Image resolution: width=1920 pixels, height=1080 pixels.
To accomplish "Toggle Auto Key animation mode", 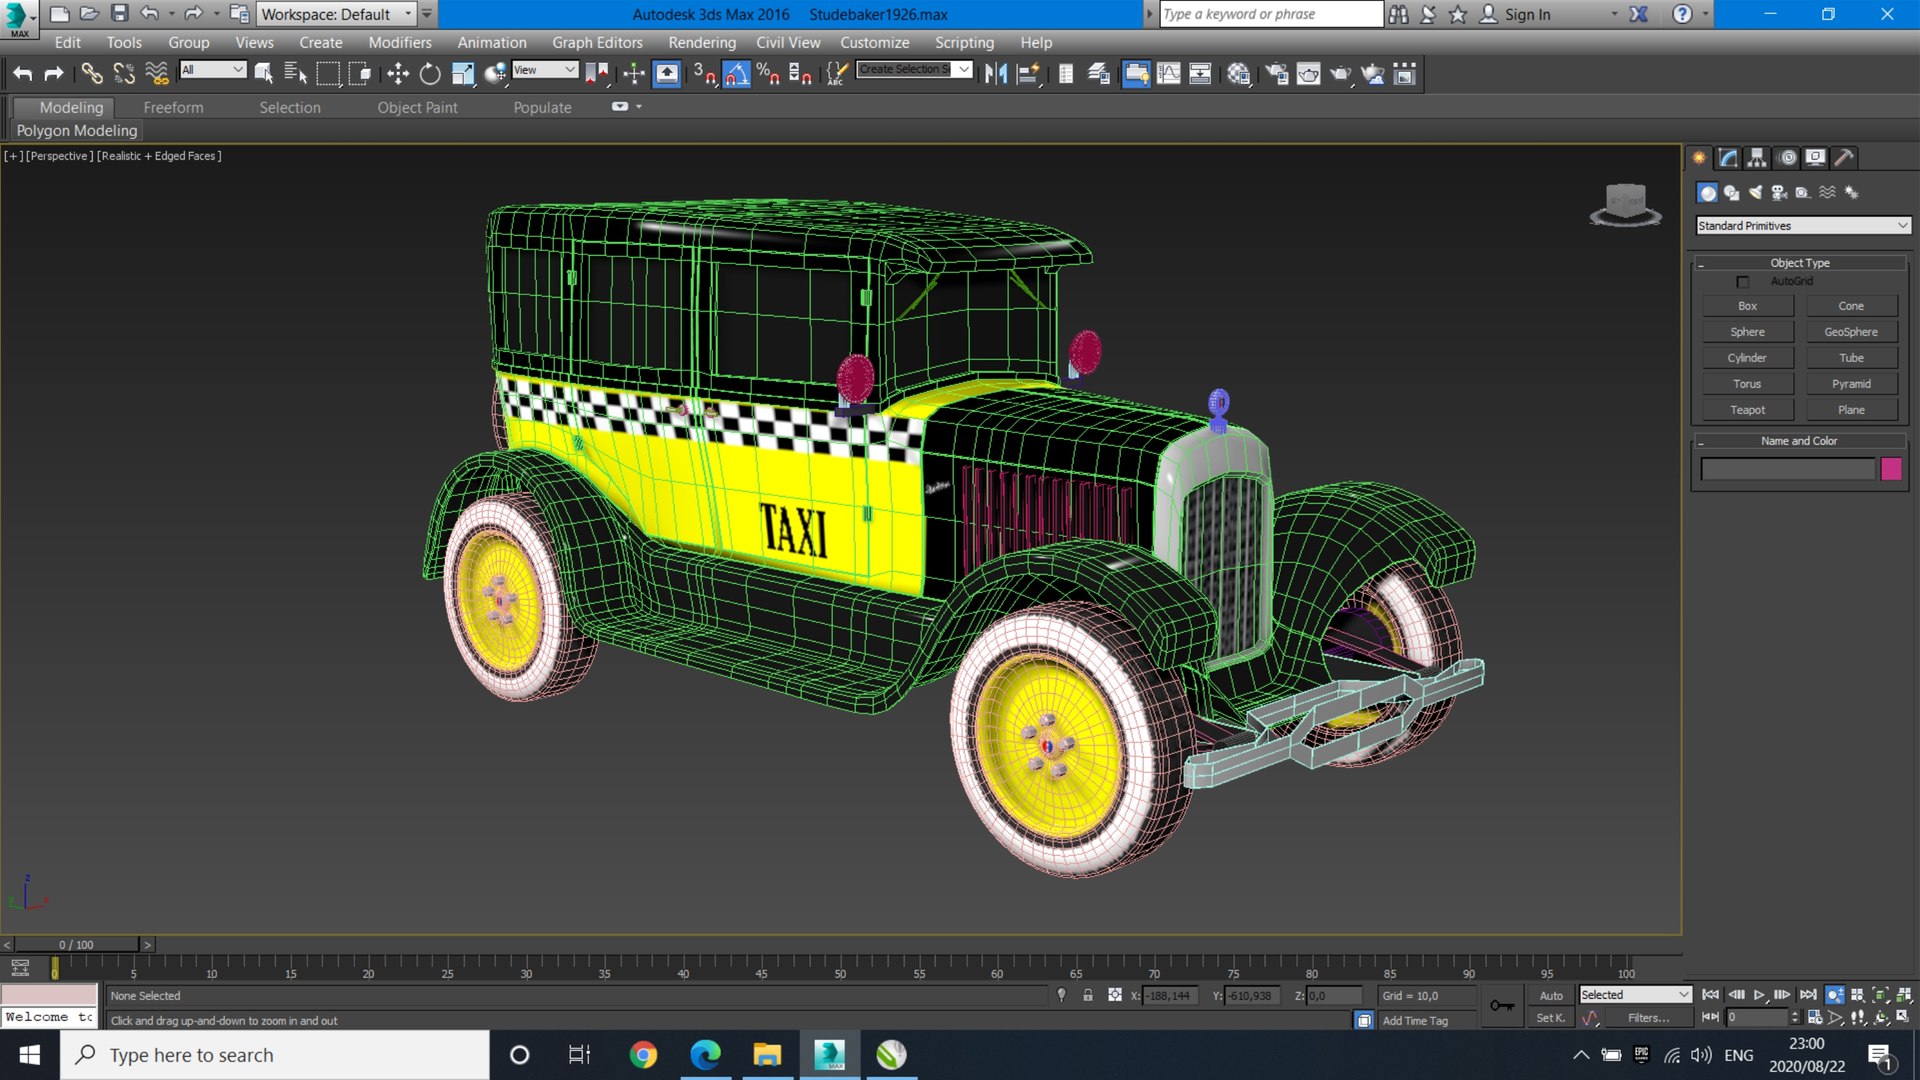I will [1551, 995].
